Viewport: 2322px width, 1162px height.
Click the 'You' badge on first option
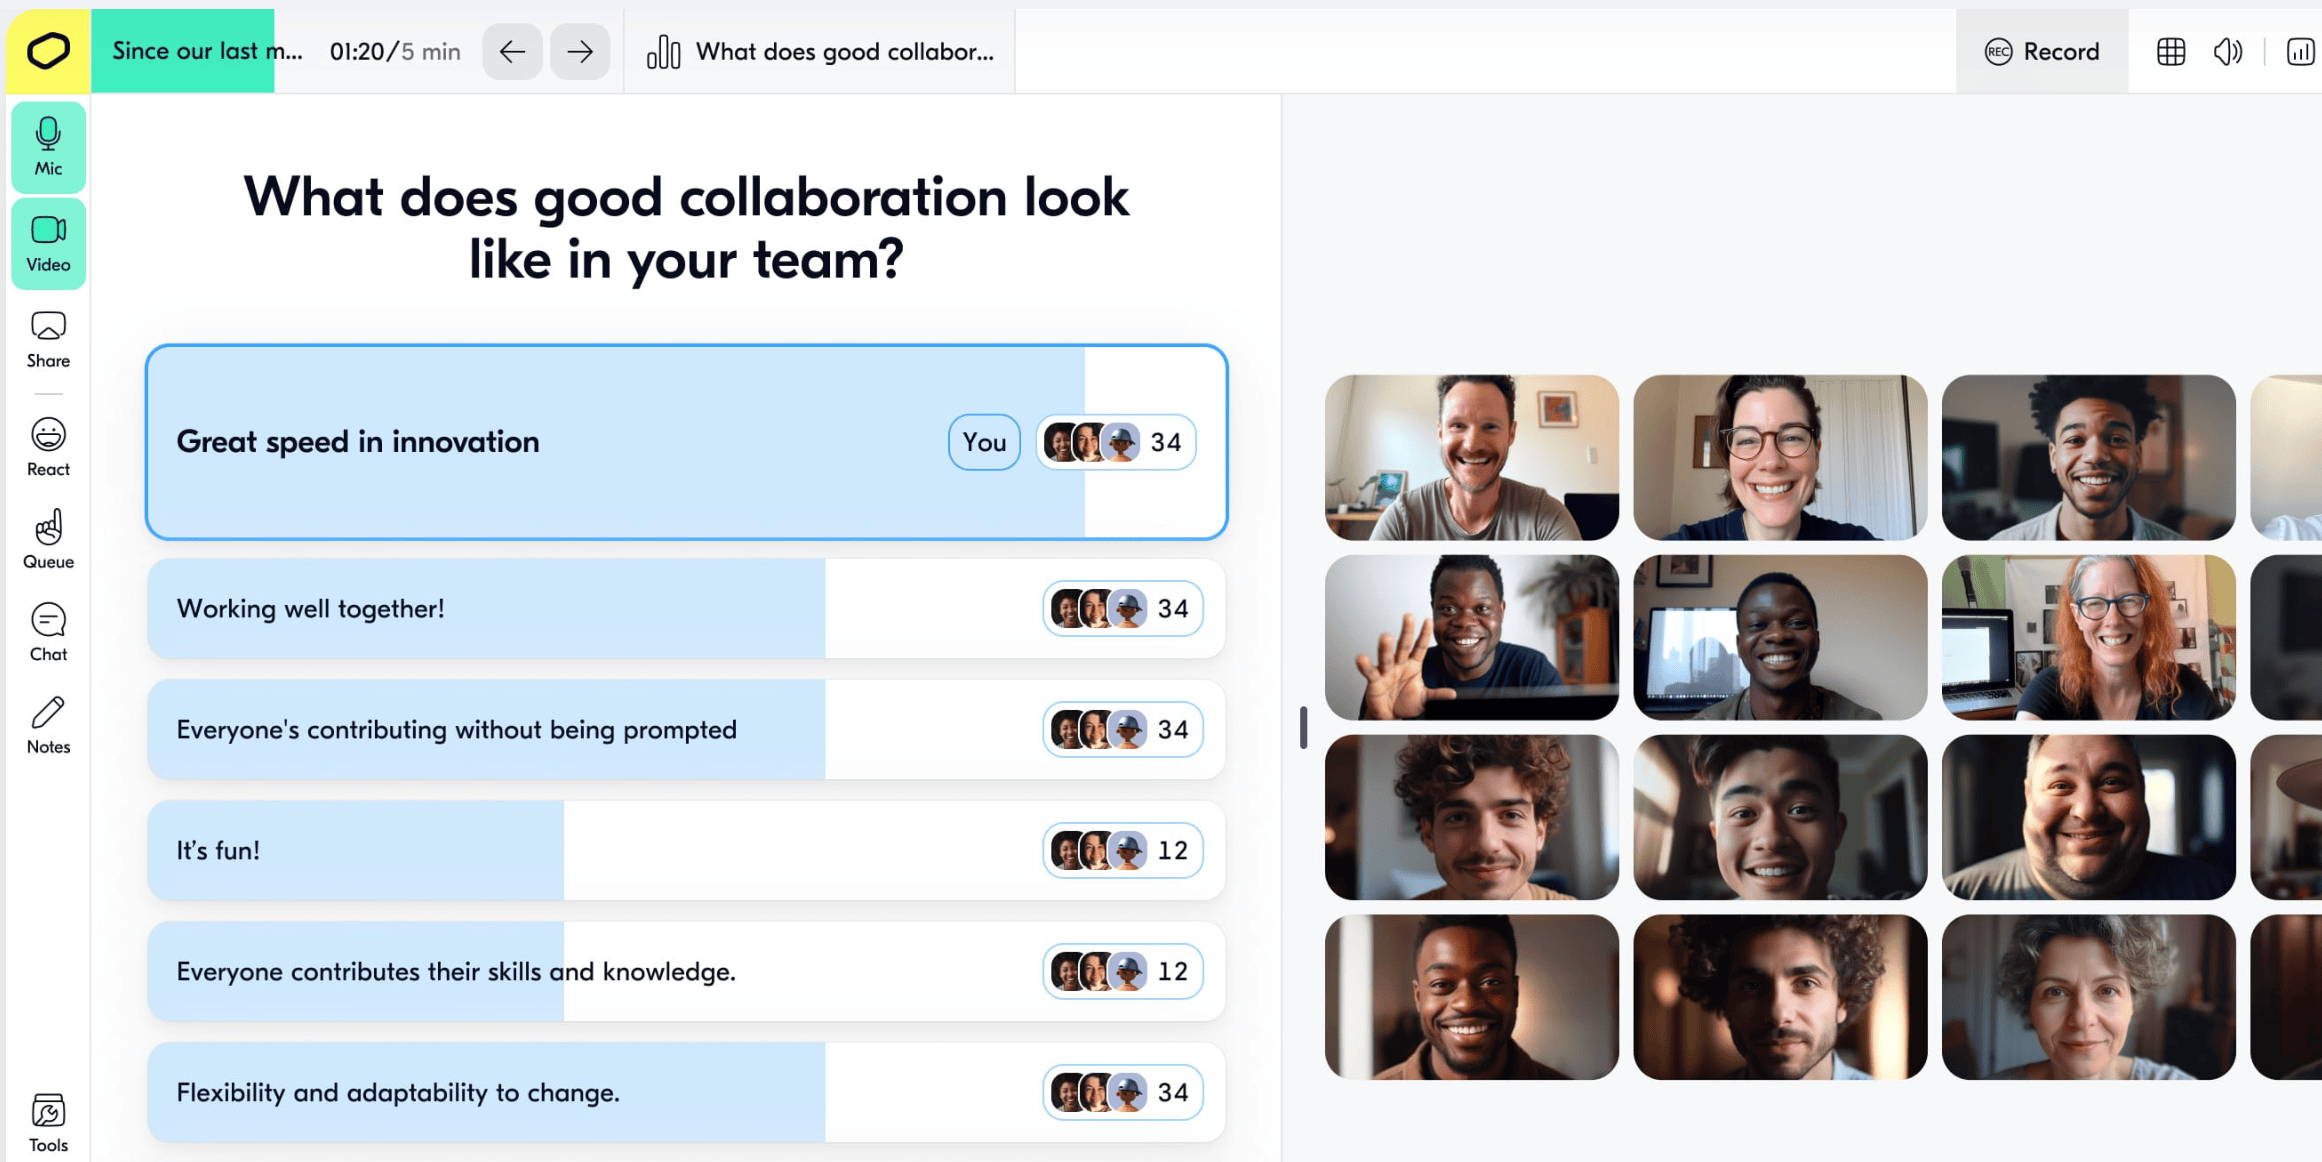coord(984,442)
